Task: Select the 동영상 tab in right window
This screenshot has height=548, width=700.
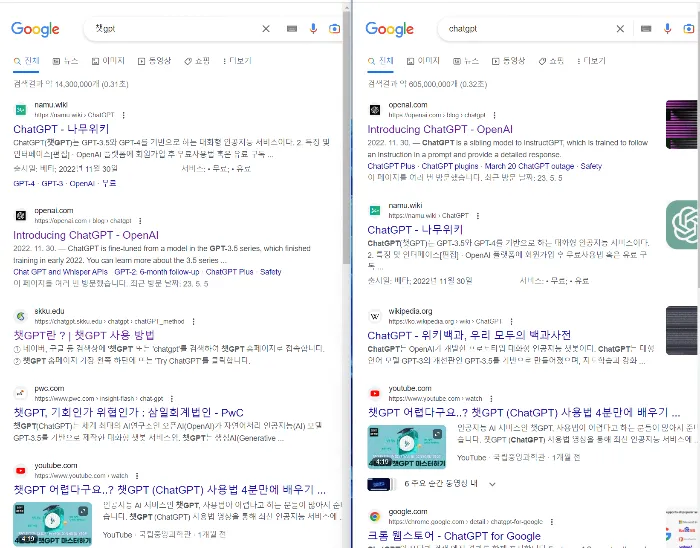Action: [x=508, y=61]
